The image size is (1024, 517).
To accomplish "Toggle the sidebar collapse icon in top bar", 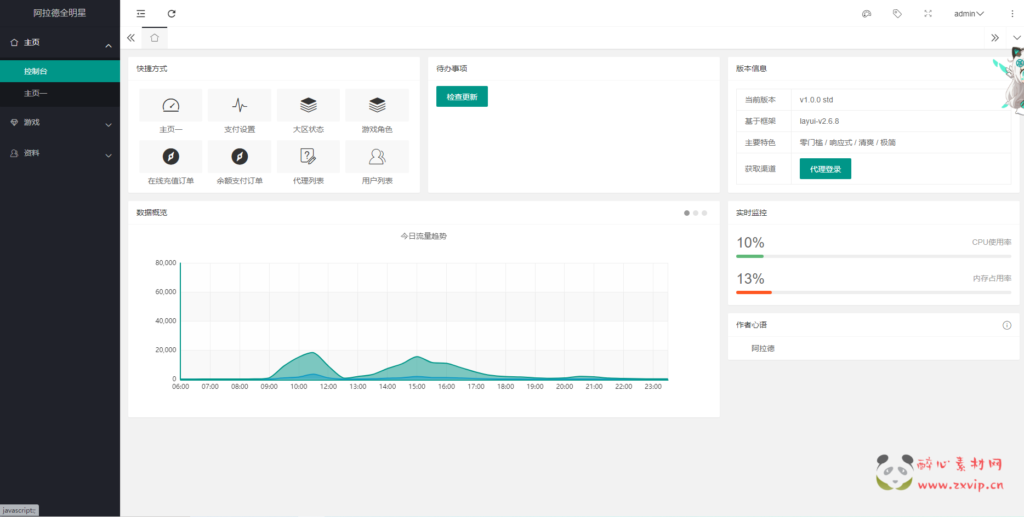I will click(x=141, y=13).
